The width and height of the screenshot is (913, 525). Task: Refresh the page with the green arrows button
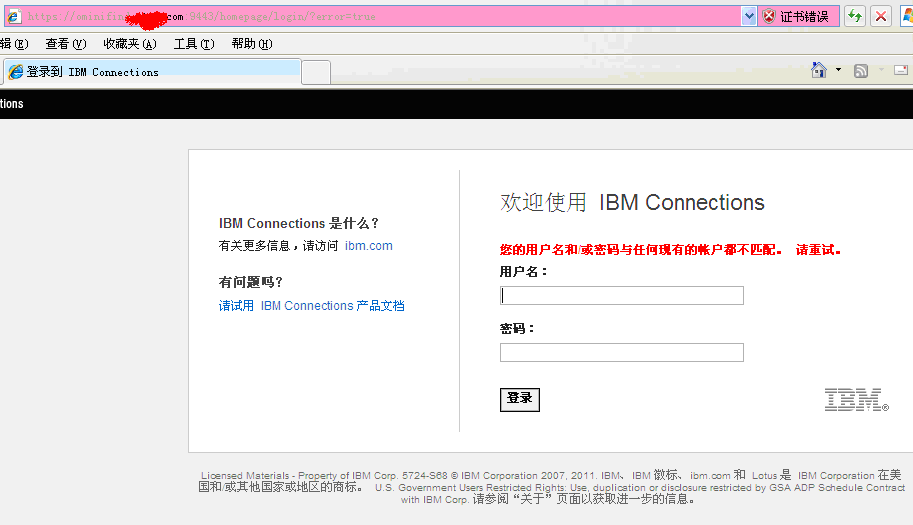(855, 16)
